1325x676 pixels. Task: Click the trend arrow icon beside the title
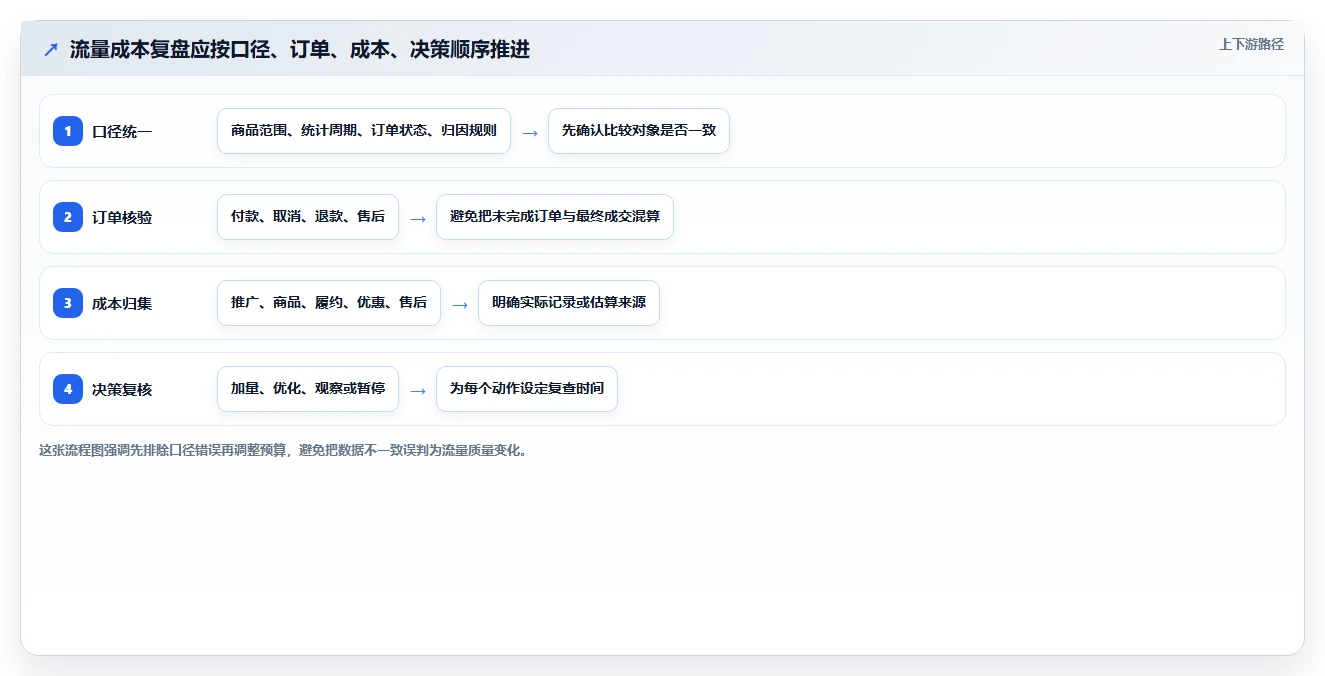(51, 49)
